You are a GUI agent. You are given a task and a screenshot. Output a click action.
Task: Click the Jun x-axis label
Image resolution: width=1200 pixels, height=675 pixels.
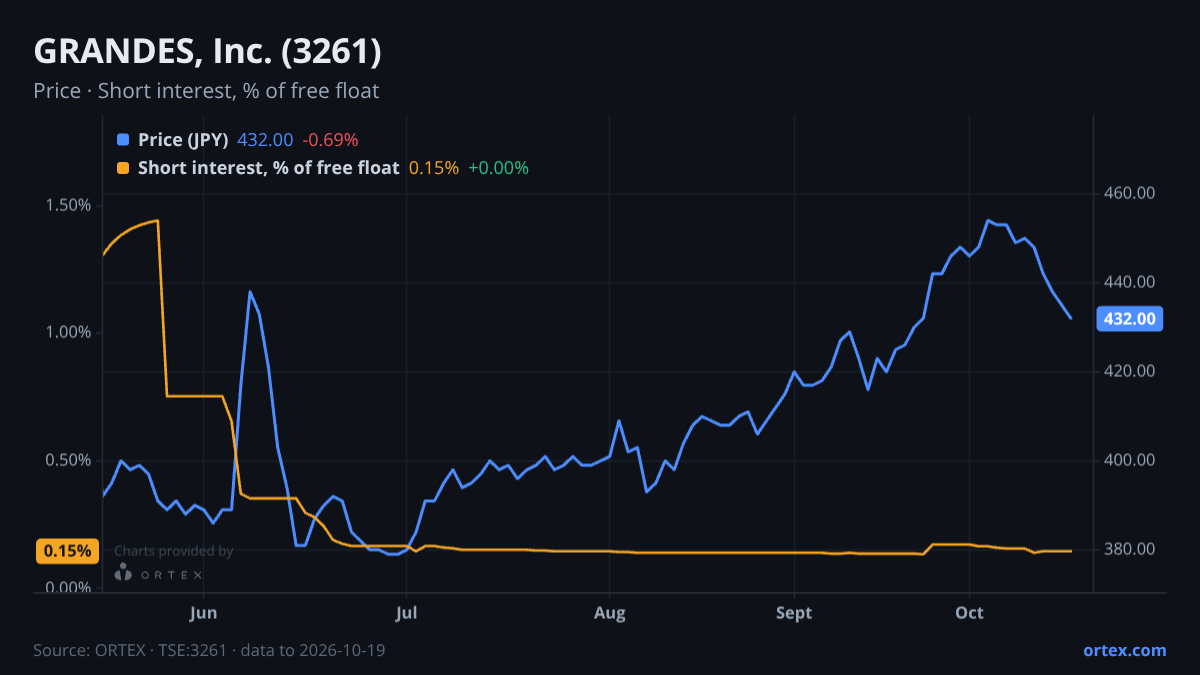tap(203, 612)
